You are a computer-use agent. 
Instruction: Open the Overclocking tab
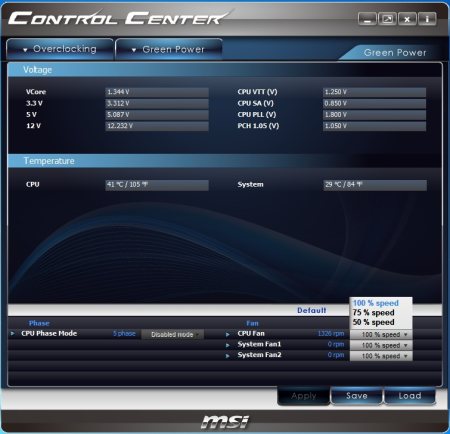tap(60, 49)
